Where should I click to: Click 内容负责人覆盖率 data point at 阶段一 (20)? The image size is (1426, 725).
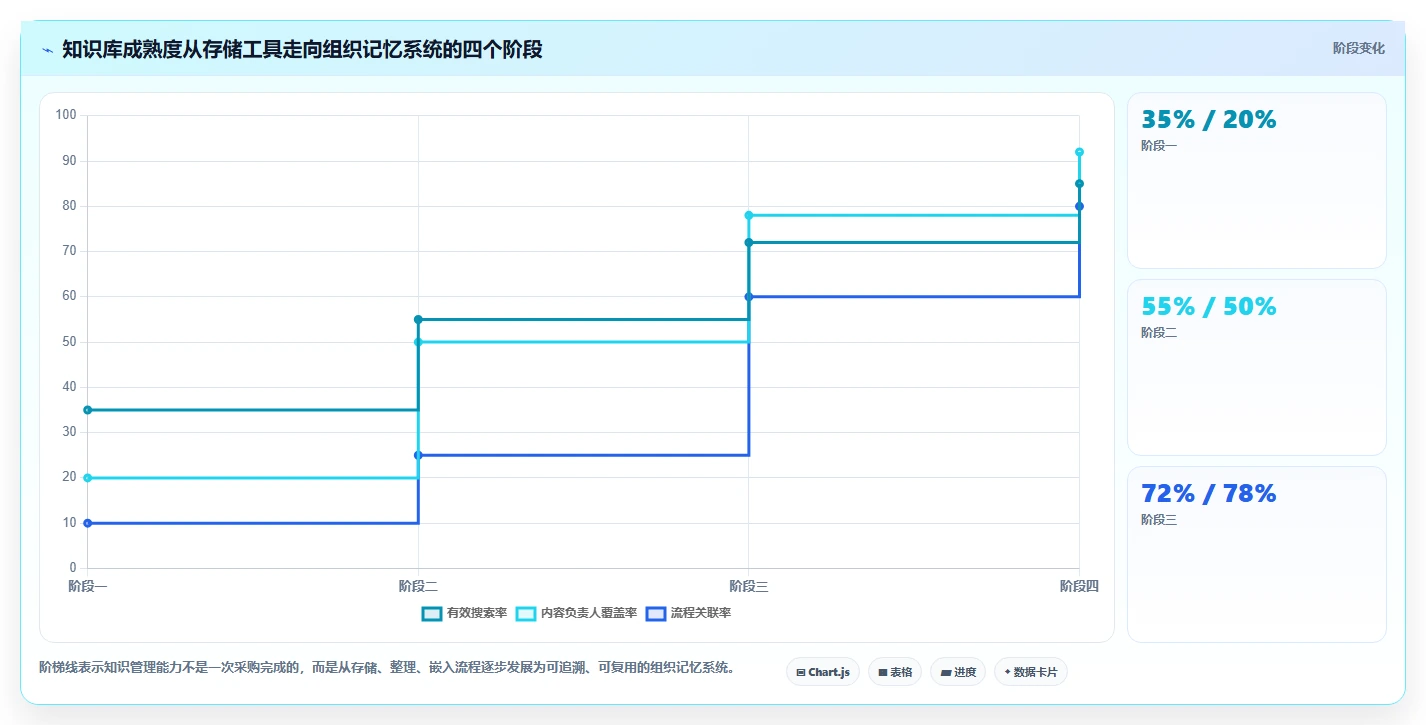[x=88, y=478]
